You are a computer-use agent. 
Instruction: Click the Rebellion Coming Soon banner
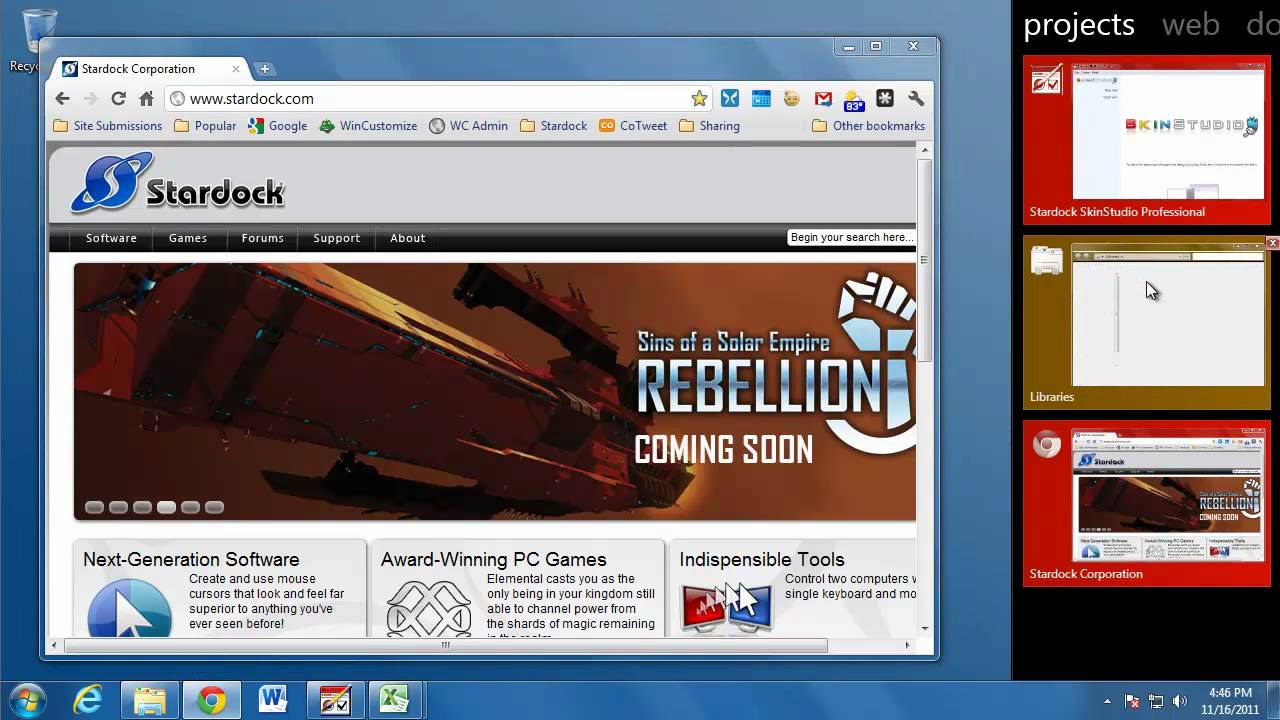point(495,392)
